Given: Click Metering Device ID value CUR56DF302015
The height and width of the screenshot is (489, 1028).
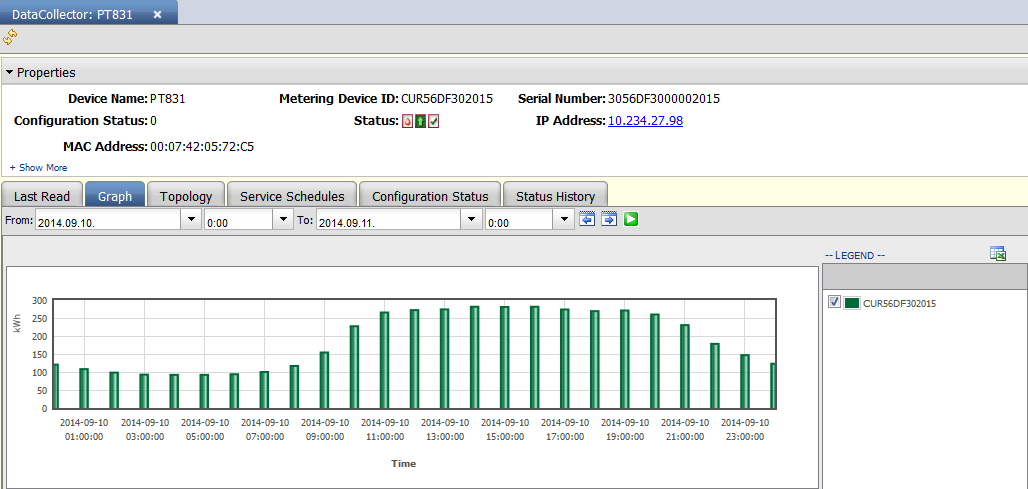Looking at the screenshot, I should 447,100.
